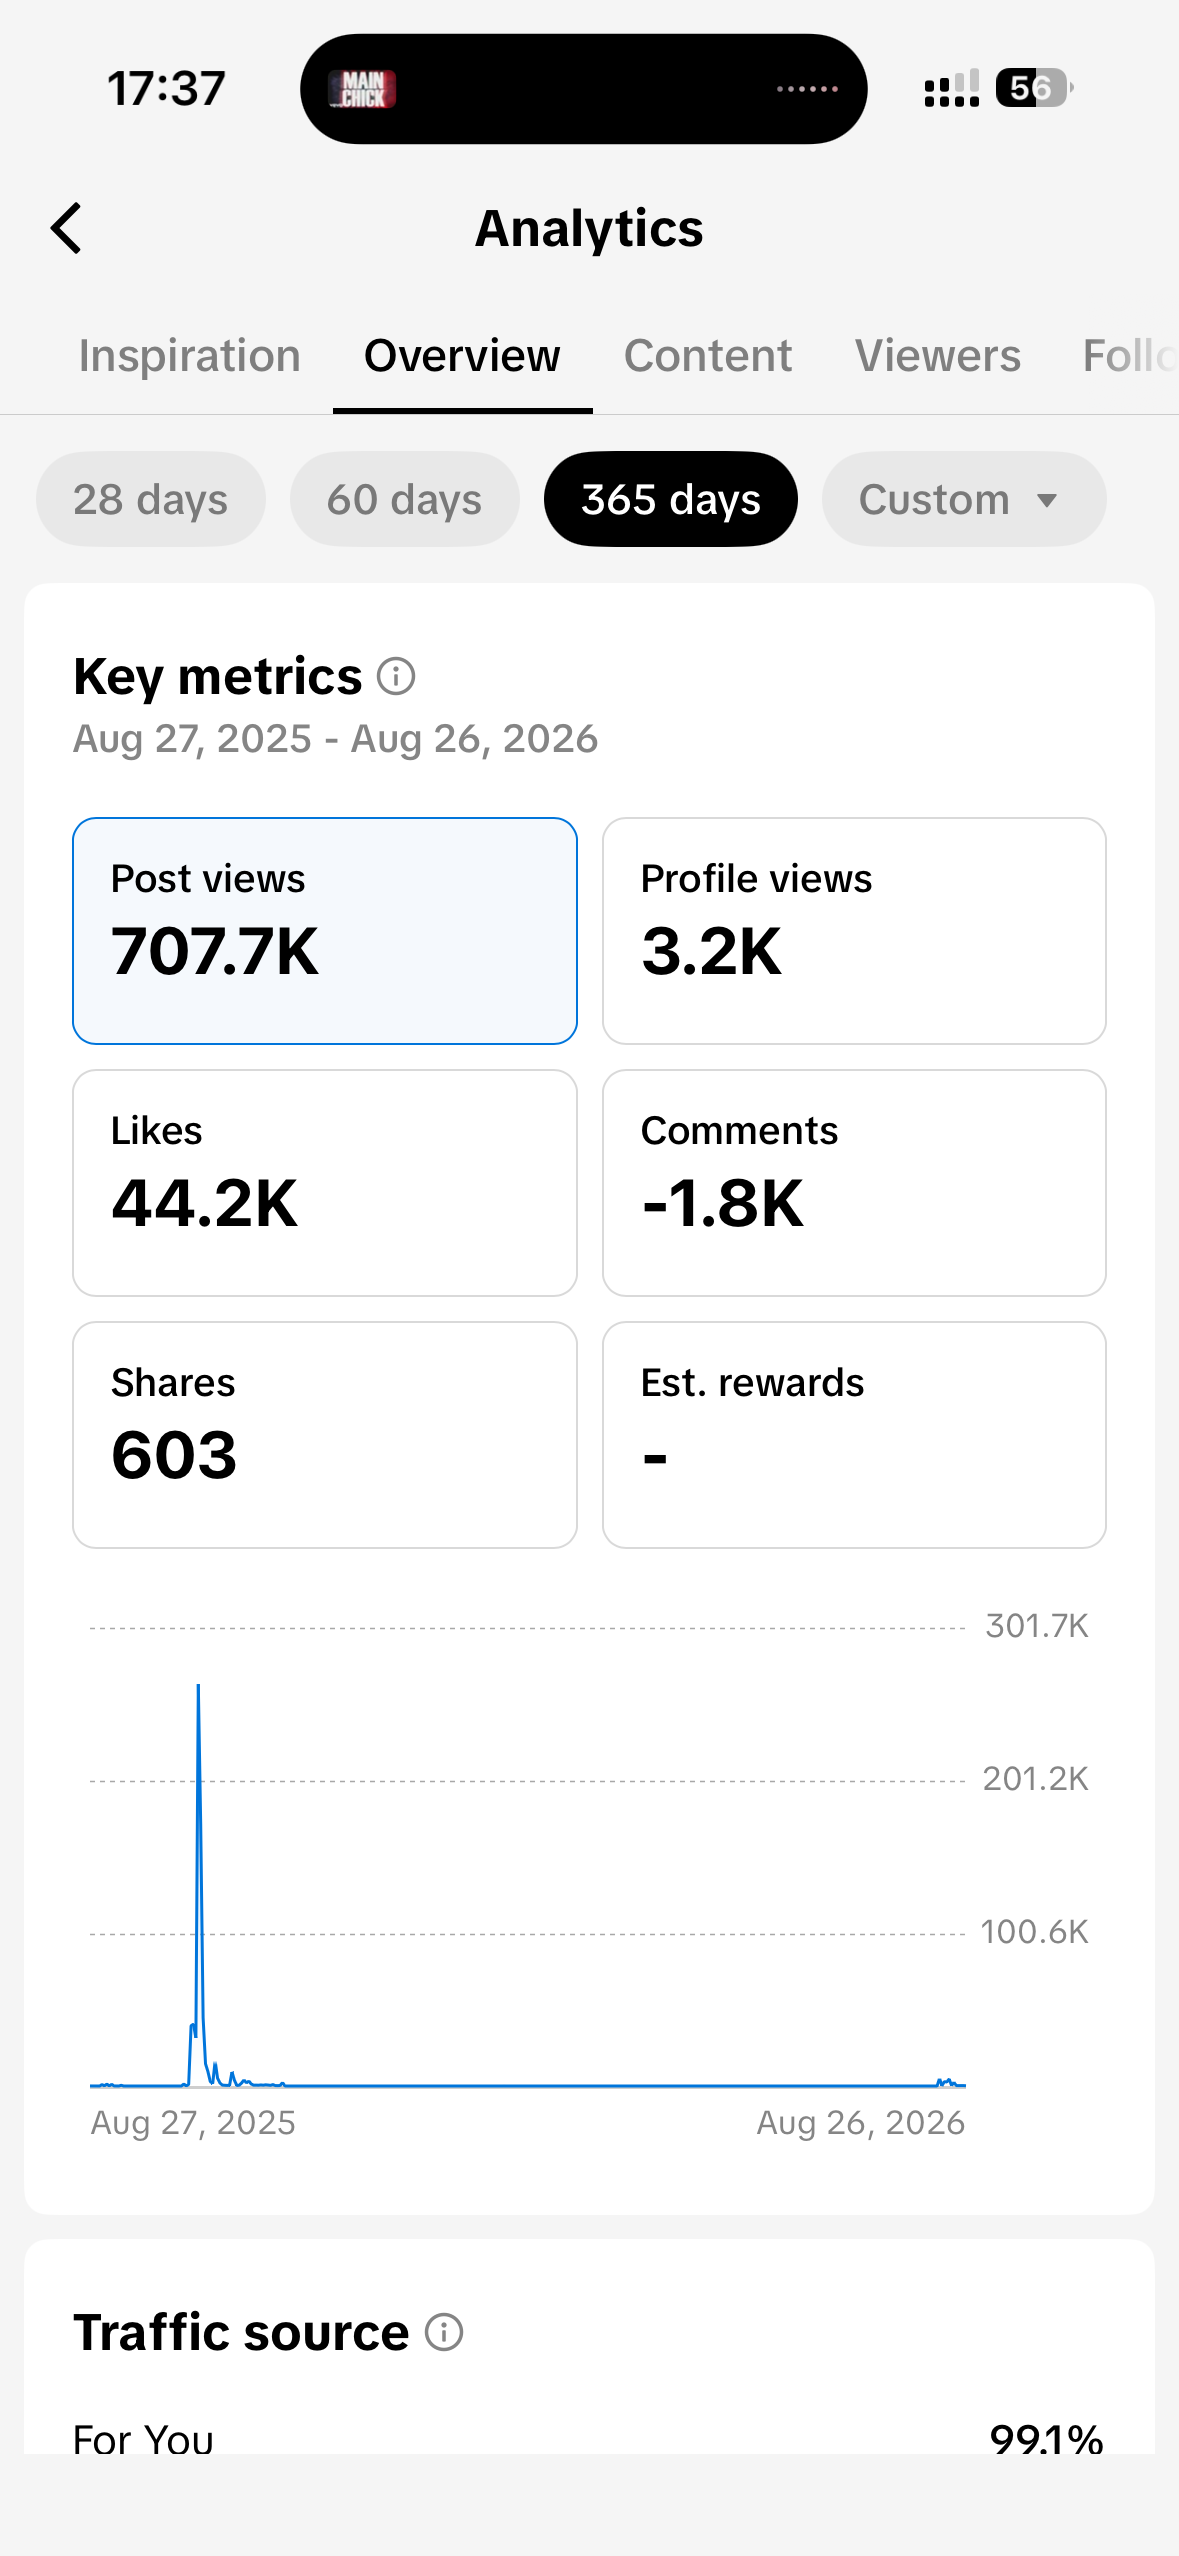Open Traffic source info icon
Screen dimensions: 1179x2556
point(444,2333)
